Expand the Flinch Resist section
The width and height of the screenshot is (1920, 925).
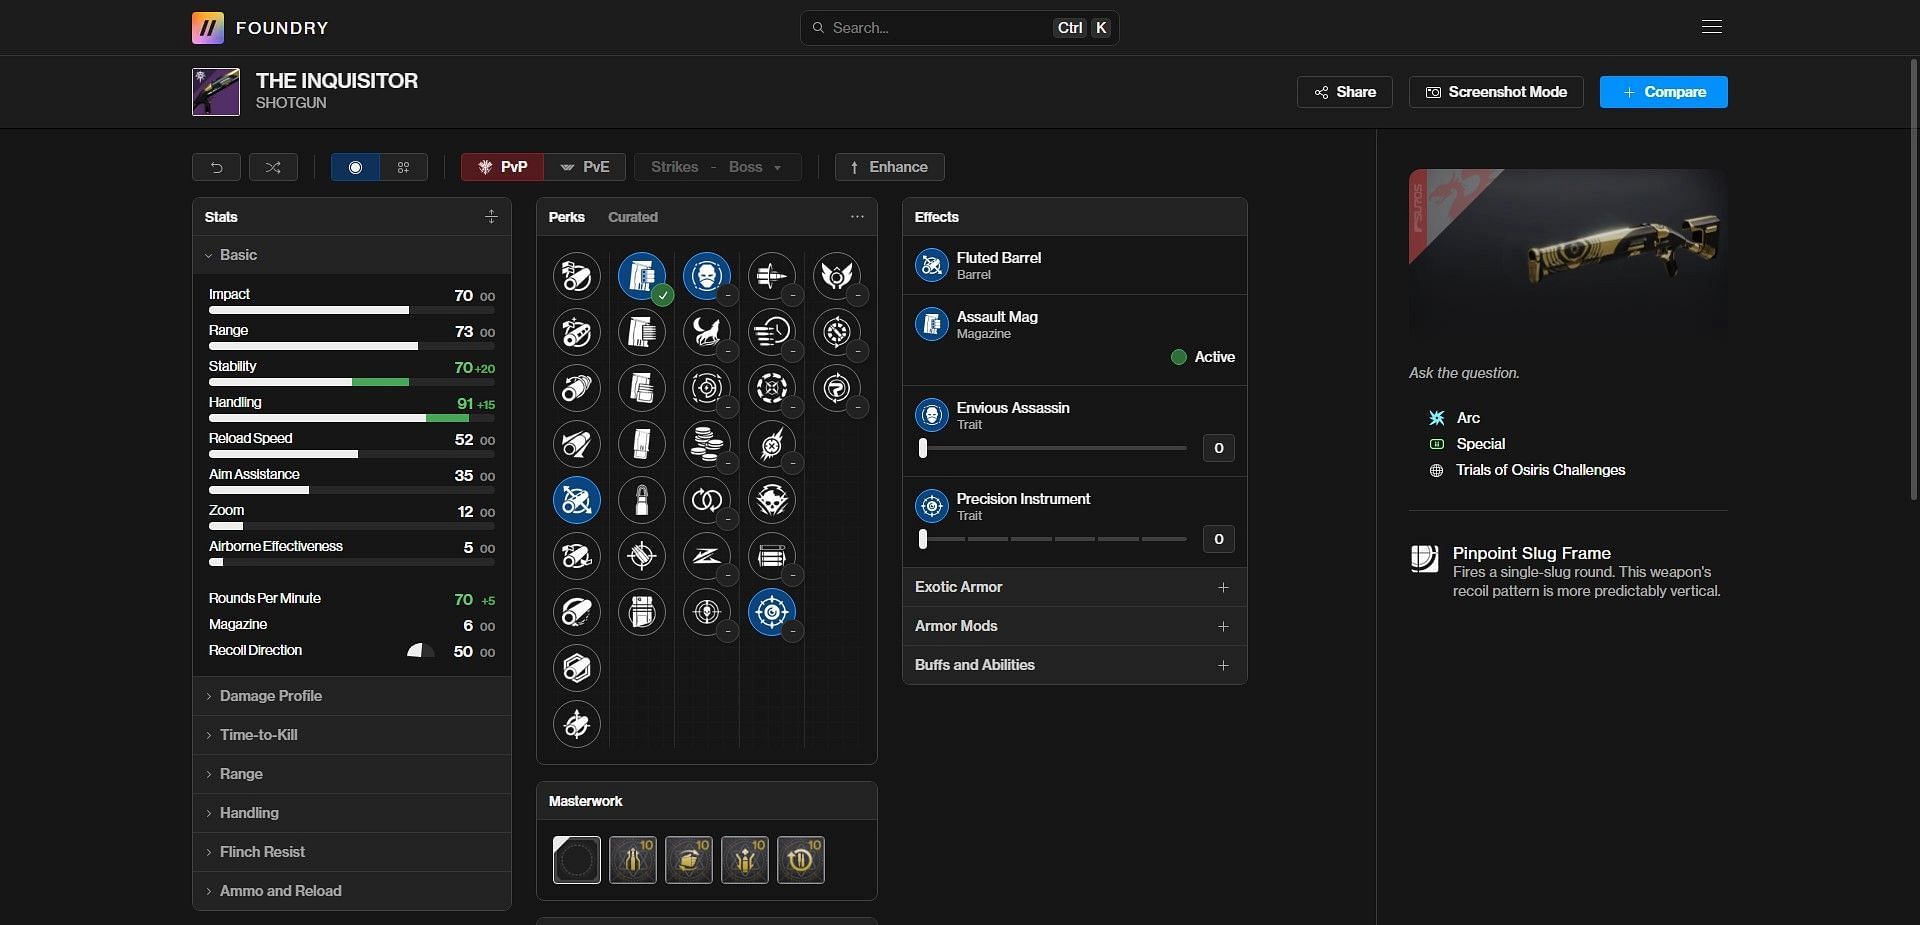[352, 852]
